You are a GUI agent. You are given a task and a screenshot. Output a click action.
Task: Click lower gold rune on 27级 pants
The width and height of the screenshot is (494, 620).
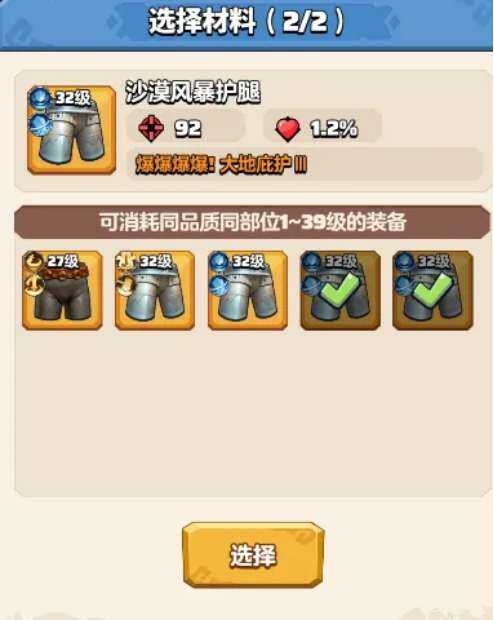(34, 285)
